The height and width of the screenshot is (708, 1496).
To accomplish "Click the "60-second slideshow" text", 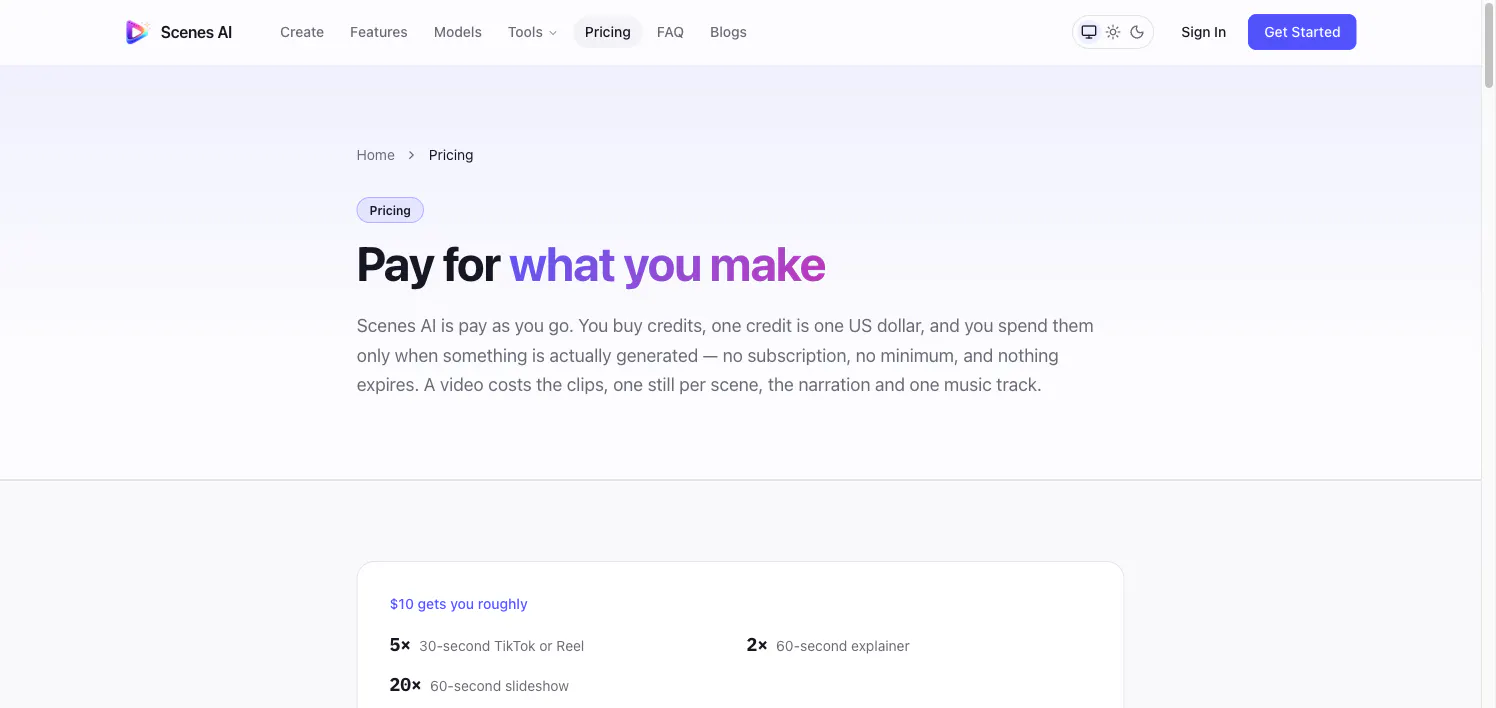I will [x=499, y=686].
